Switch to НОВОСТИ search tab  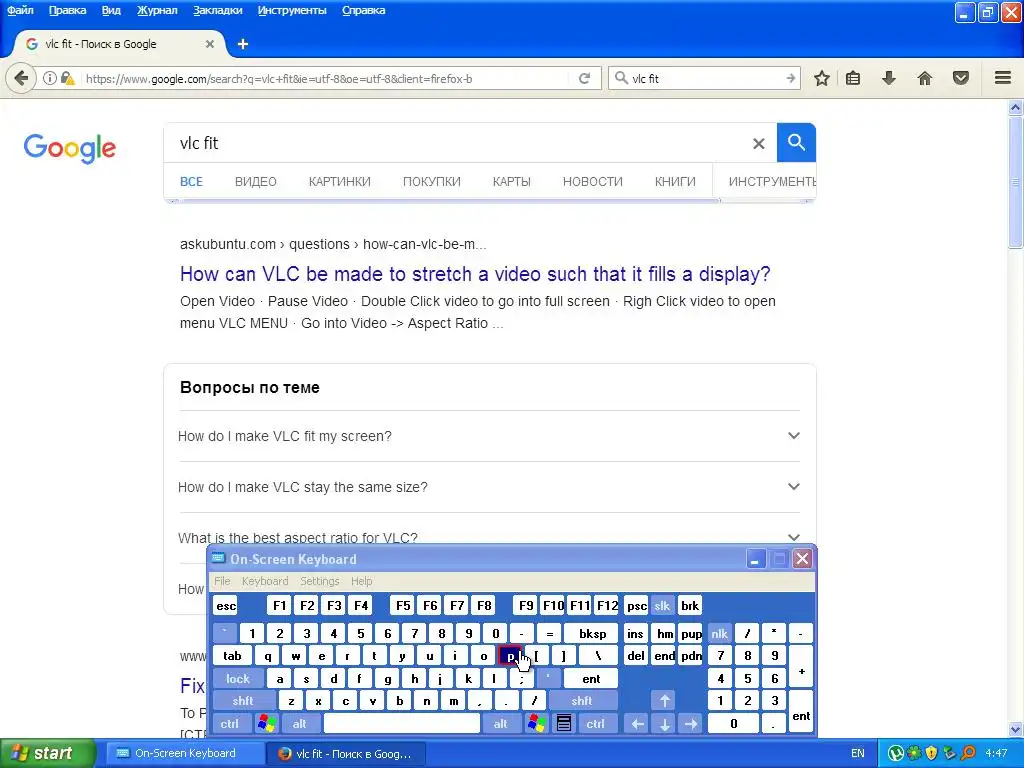pyautogui.click(x=593, y=182)
